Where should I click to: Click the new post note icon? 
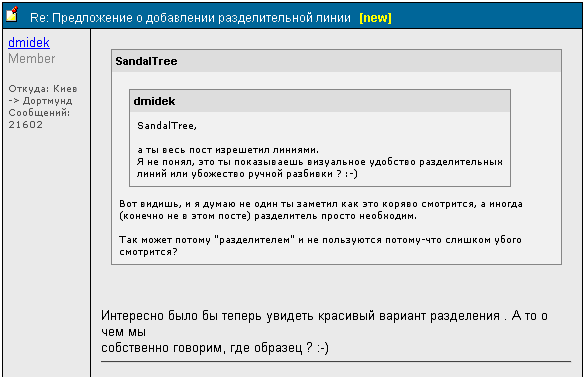[x=12, y=14]
